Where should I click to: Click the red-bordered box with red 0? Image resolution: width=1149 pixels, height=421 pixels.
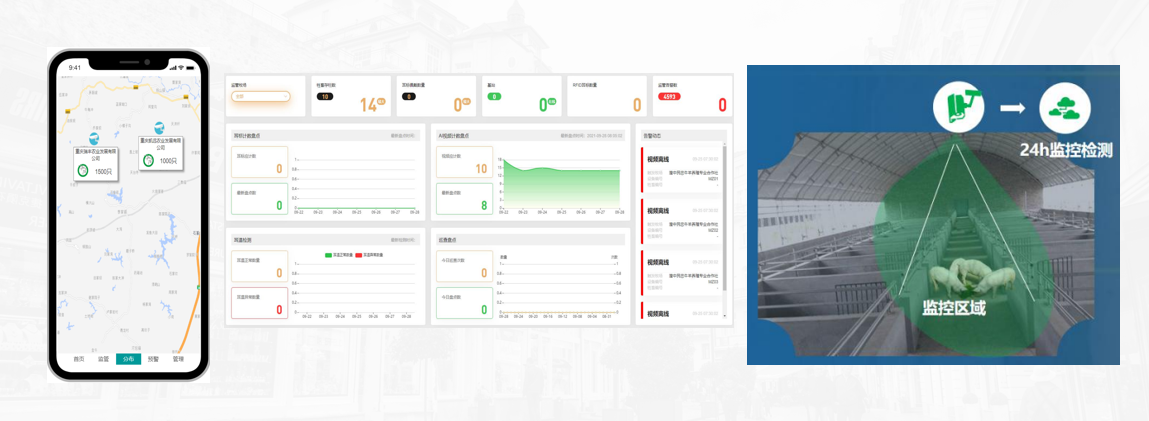pyautogui.click(x=259, y=303)
